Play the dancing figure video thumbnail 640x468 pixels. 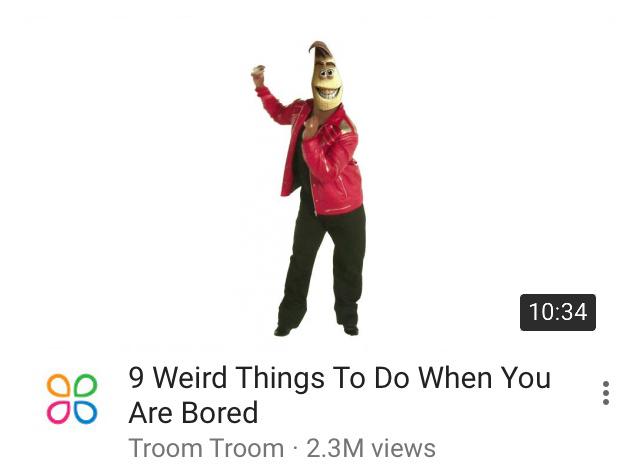click(320, 180)
